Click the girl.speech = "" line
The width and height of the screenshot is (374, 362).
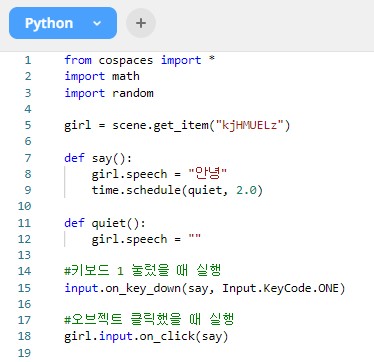pos(146,239)
